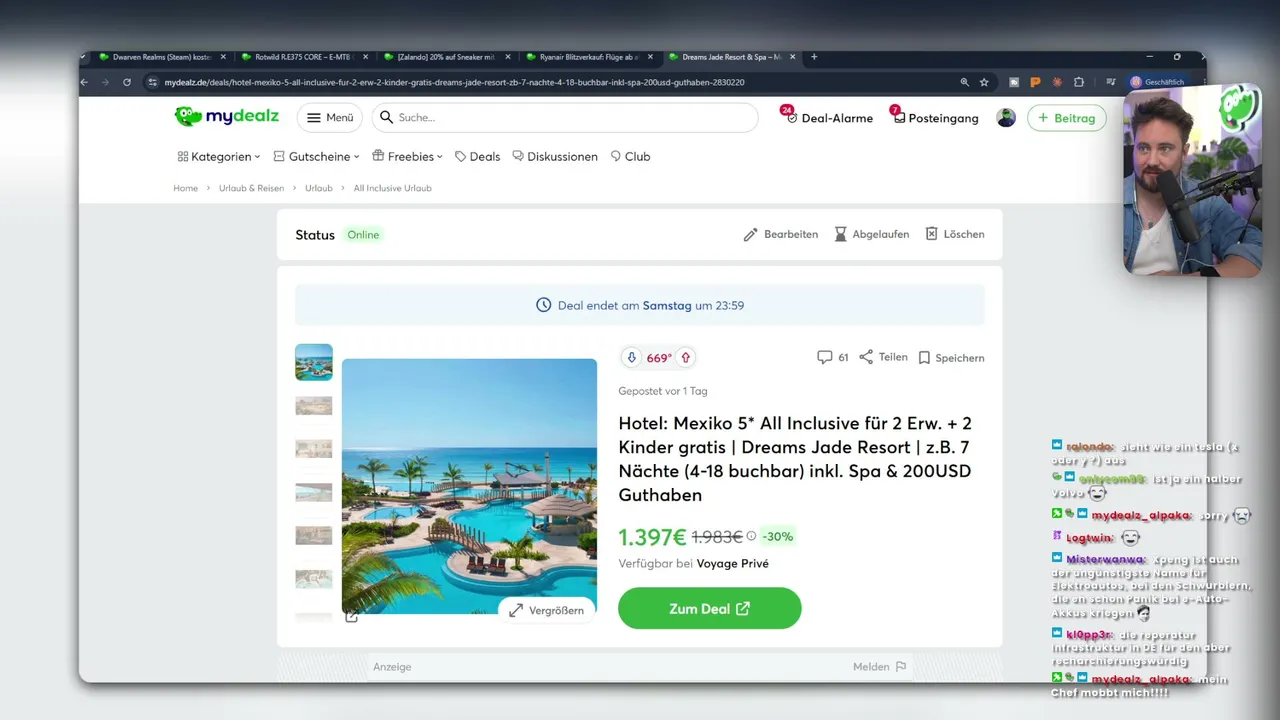Click the mydealz logo
1280x720 pixels.
(x=227, y=117)
